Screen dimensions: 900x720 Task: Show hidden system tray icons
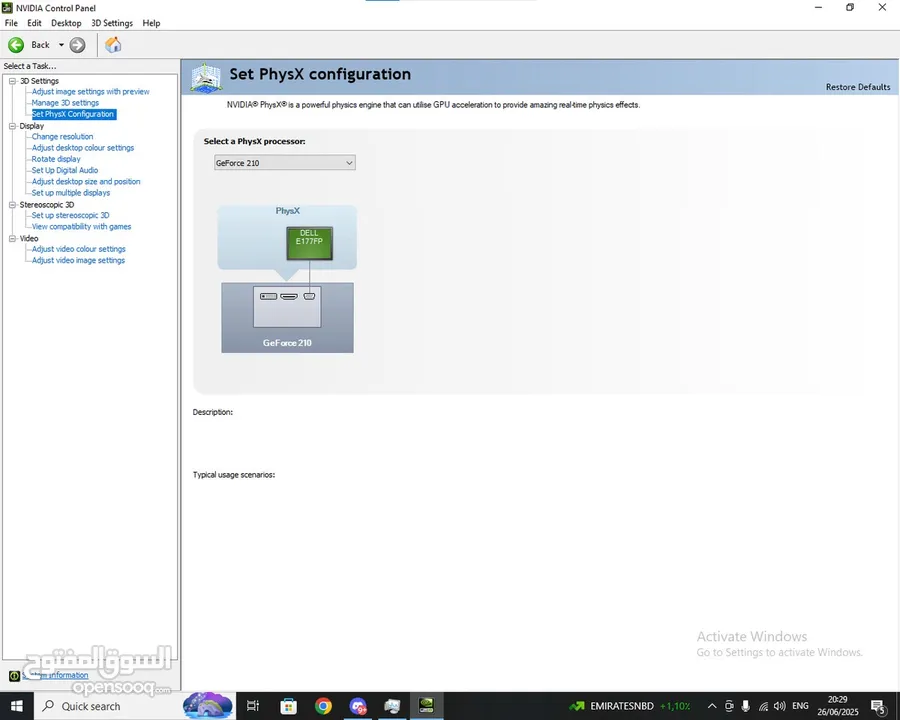click(712, 706)
